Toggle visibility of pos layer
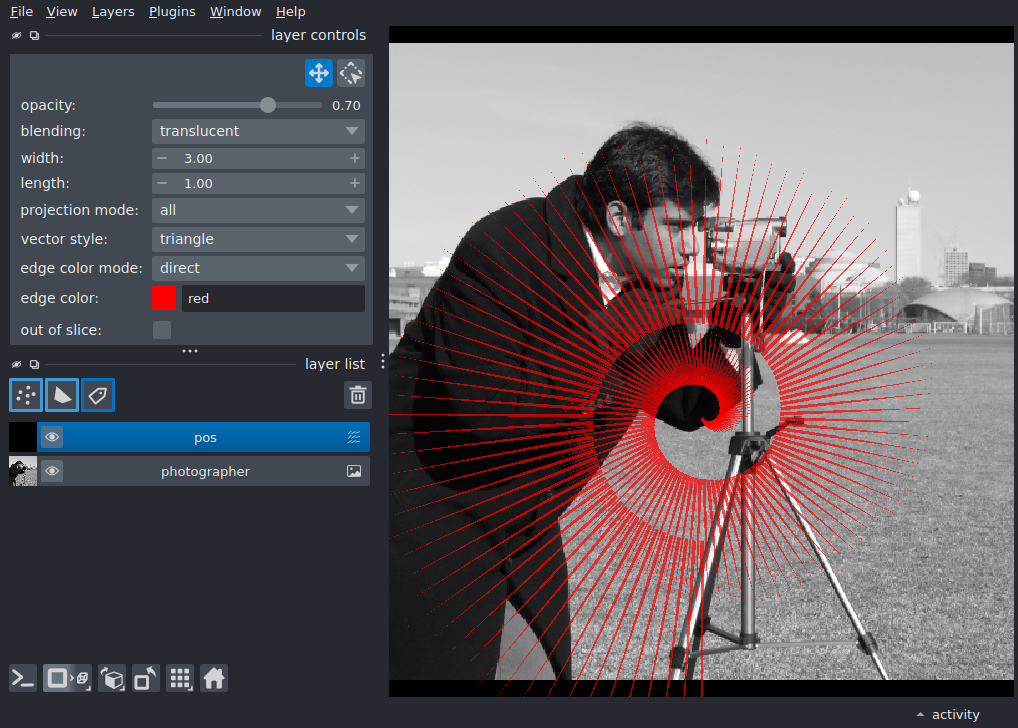 tap(52, 437)
